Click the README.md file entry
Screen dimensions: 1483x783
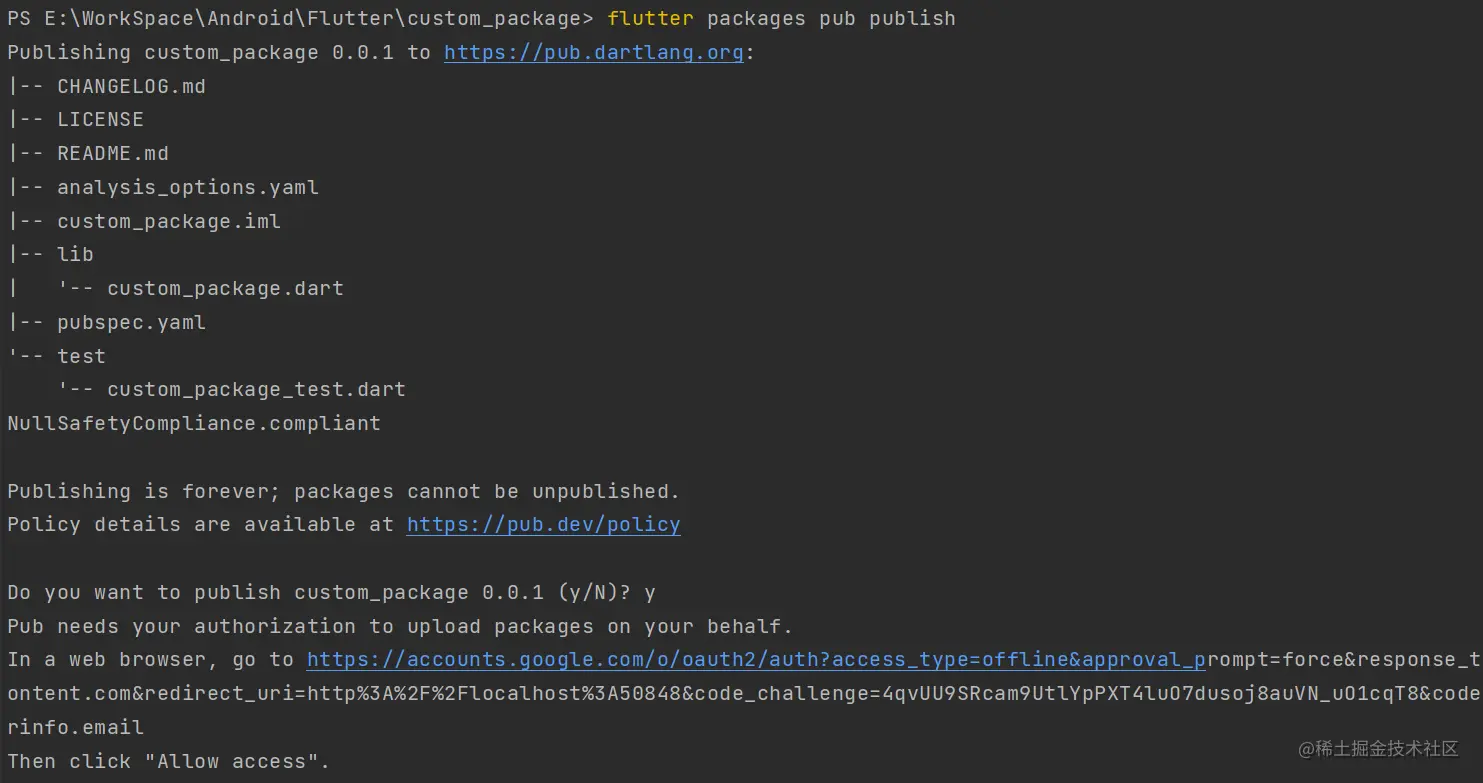[113, 153]
